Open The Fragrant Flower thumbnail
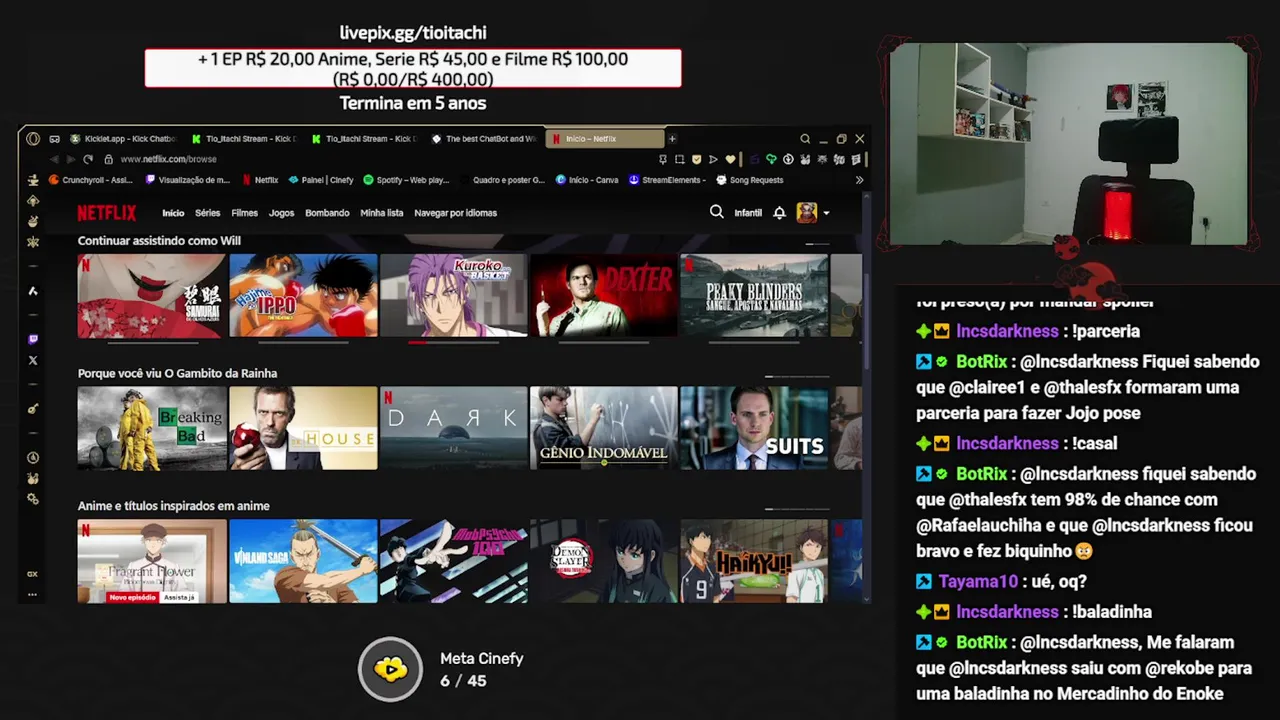This screenshot has width=1280, height=720. coord(152,561)
